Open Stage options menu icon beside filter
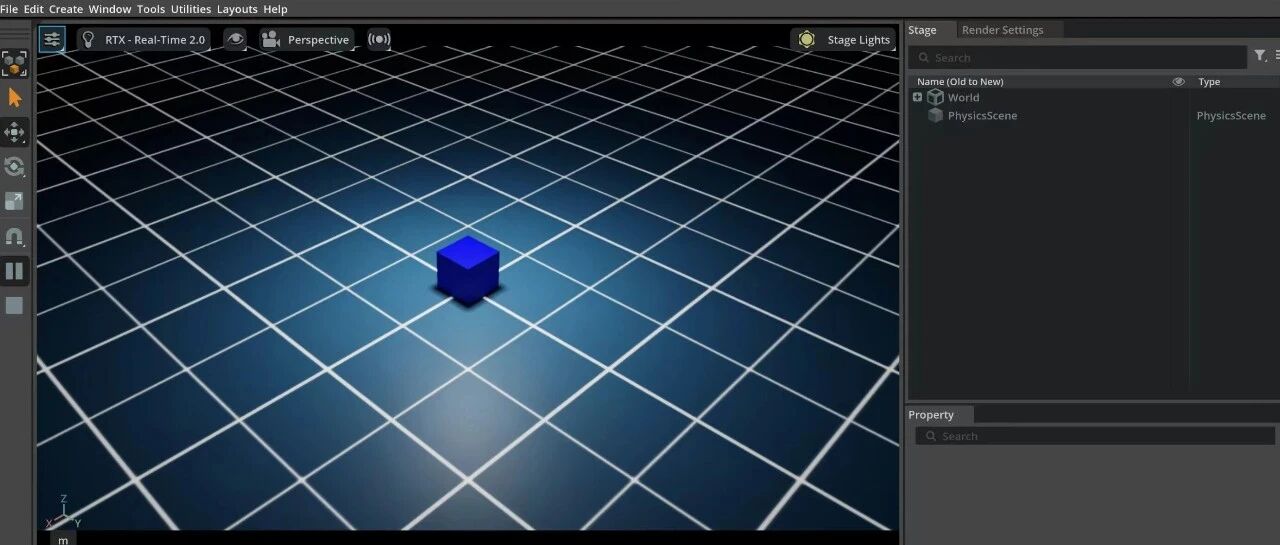 pos(1276,57)
